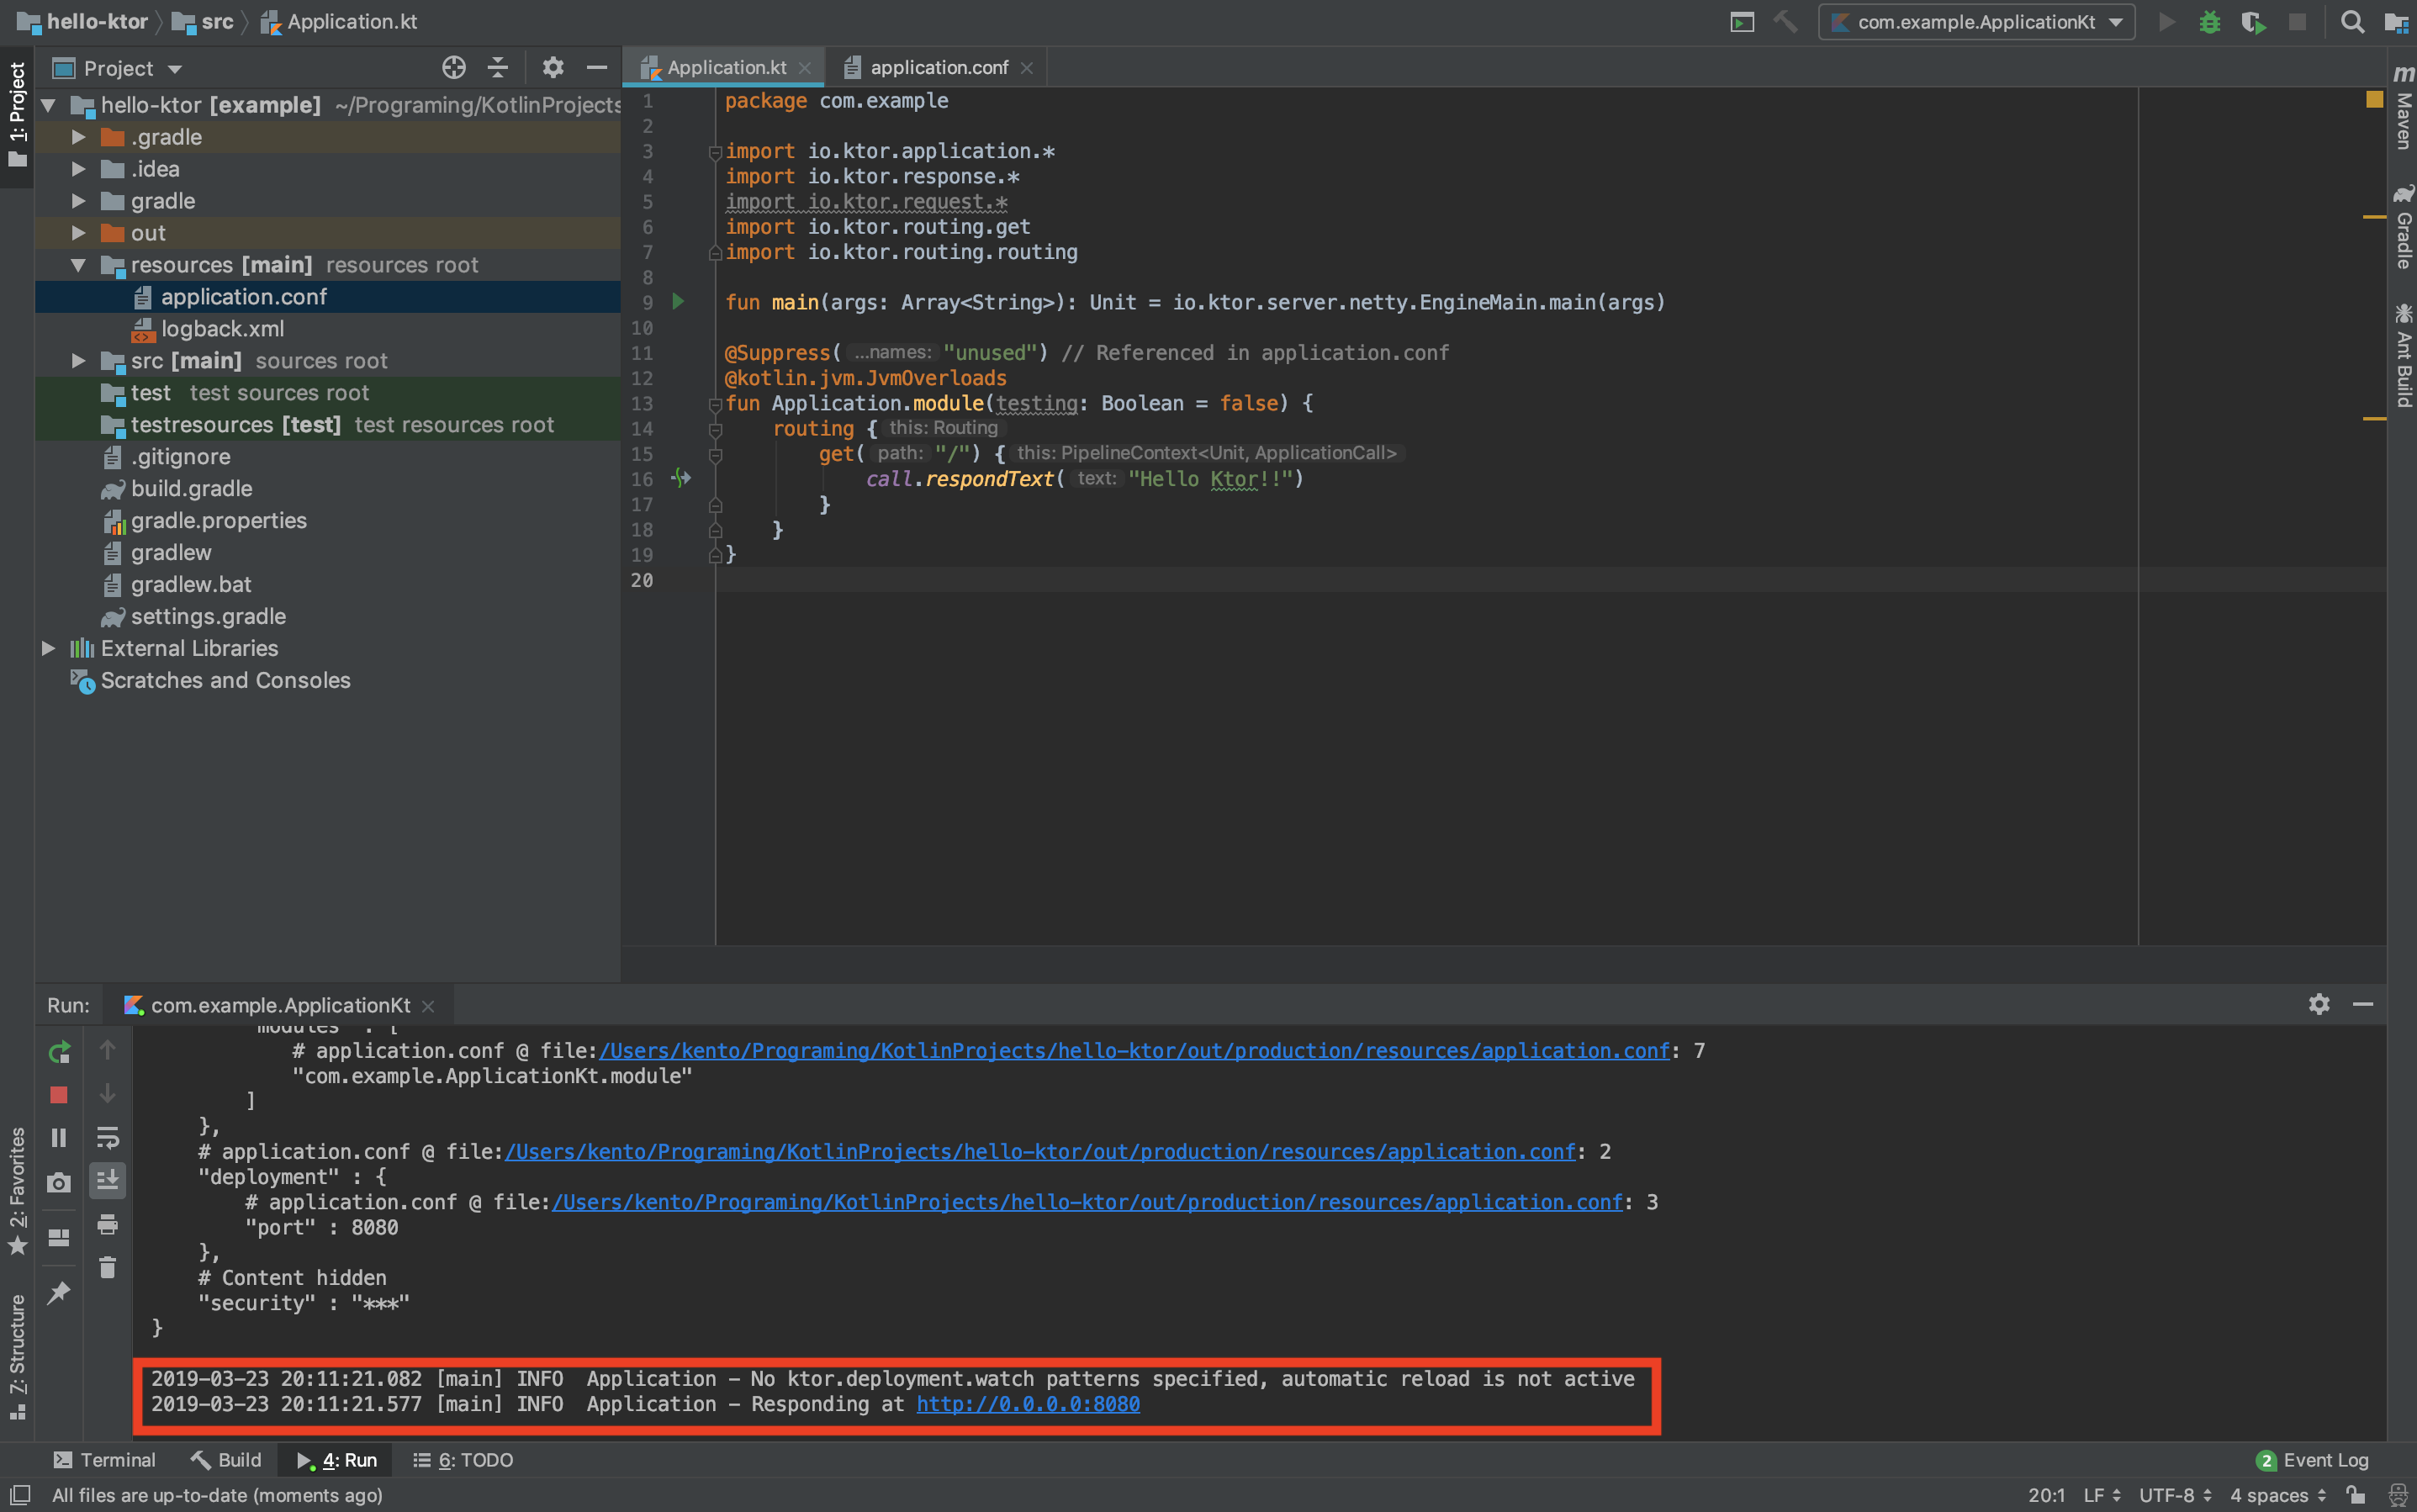Open the Terminal tool window tab
This screenshot has height=1512, width=2417.
105,1460
